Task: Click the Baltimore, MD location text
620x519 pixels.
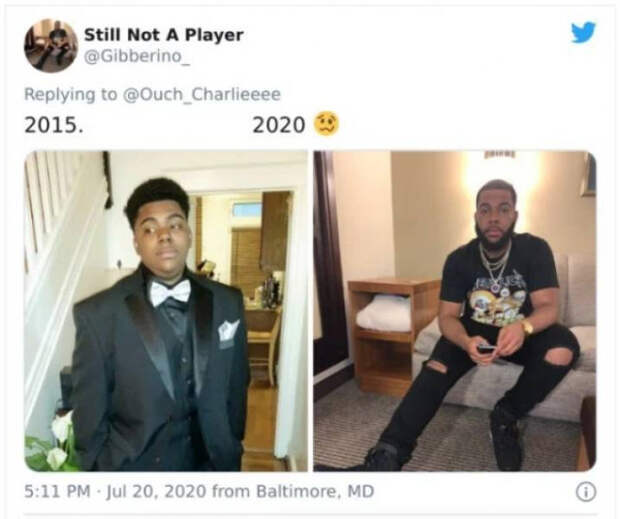Action: click(x=315, y=492)
